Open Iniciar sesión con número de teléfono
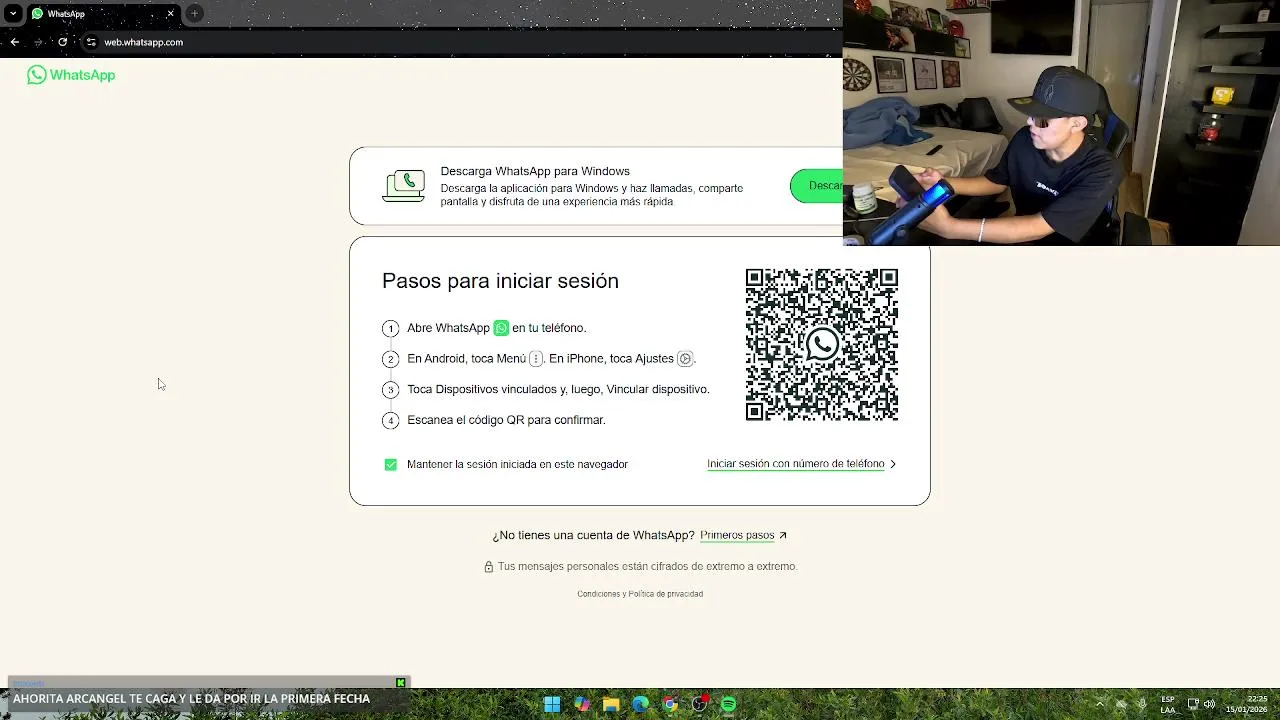This screenshot has height=720, width=1280. 795,464
